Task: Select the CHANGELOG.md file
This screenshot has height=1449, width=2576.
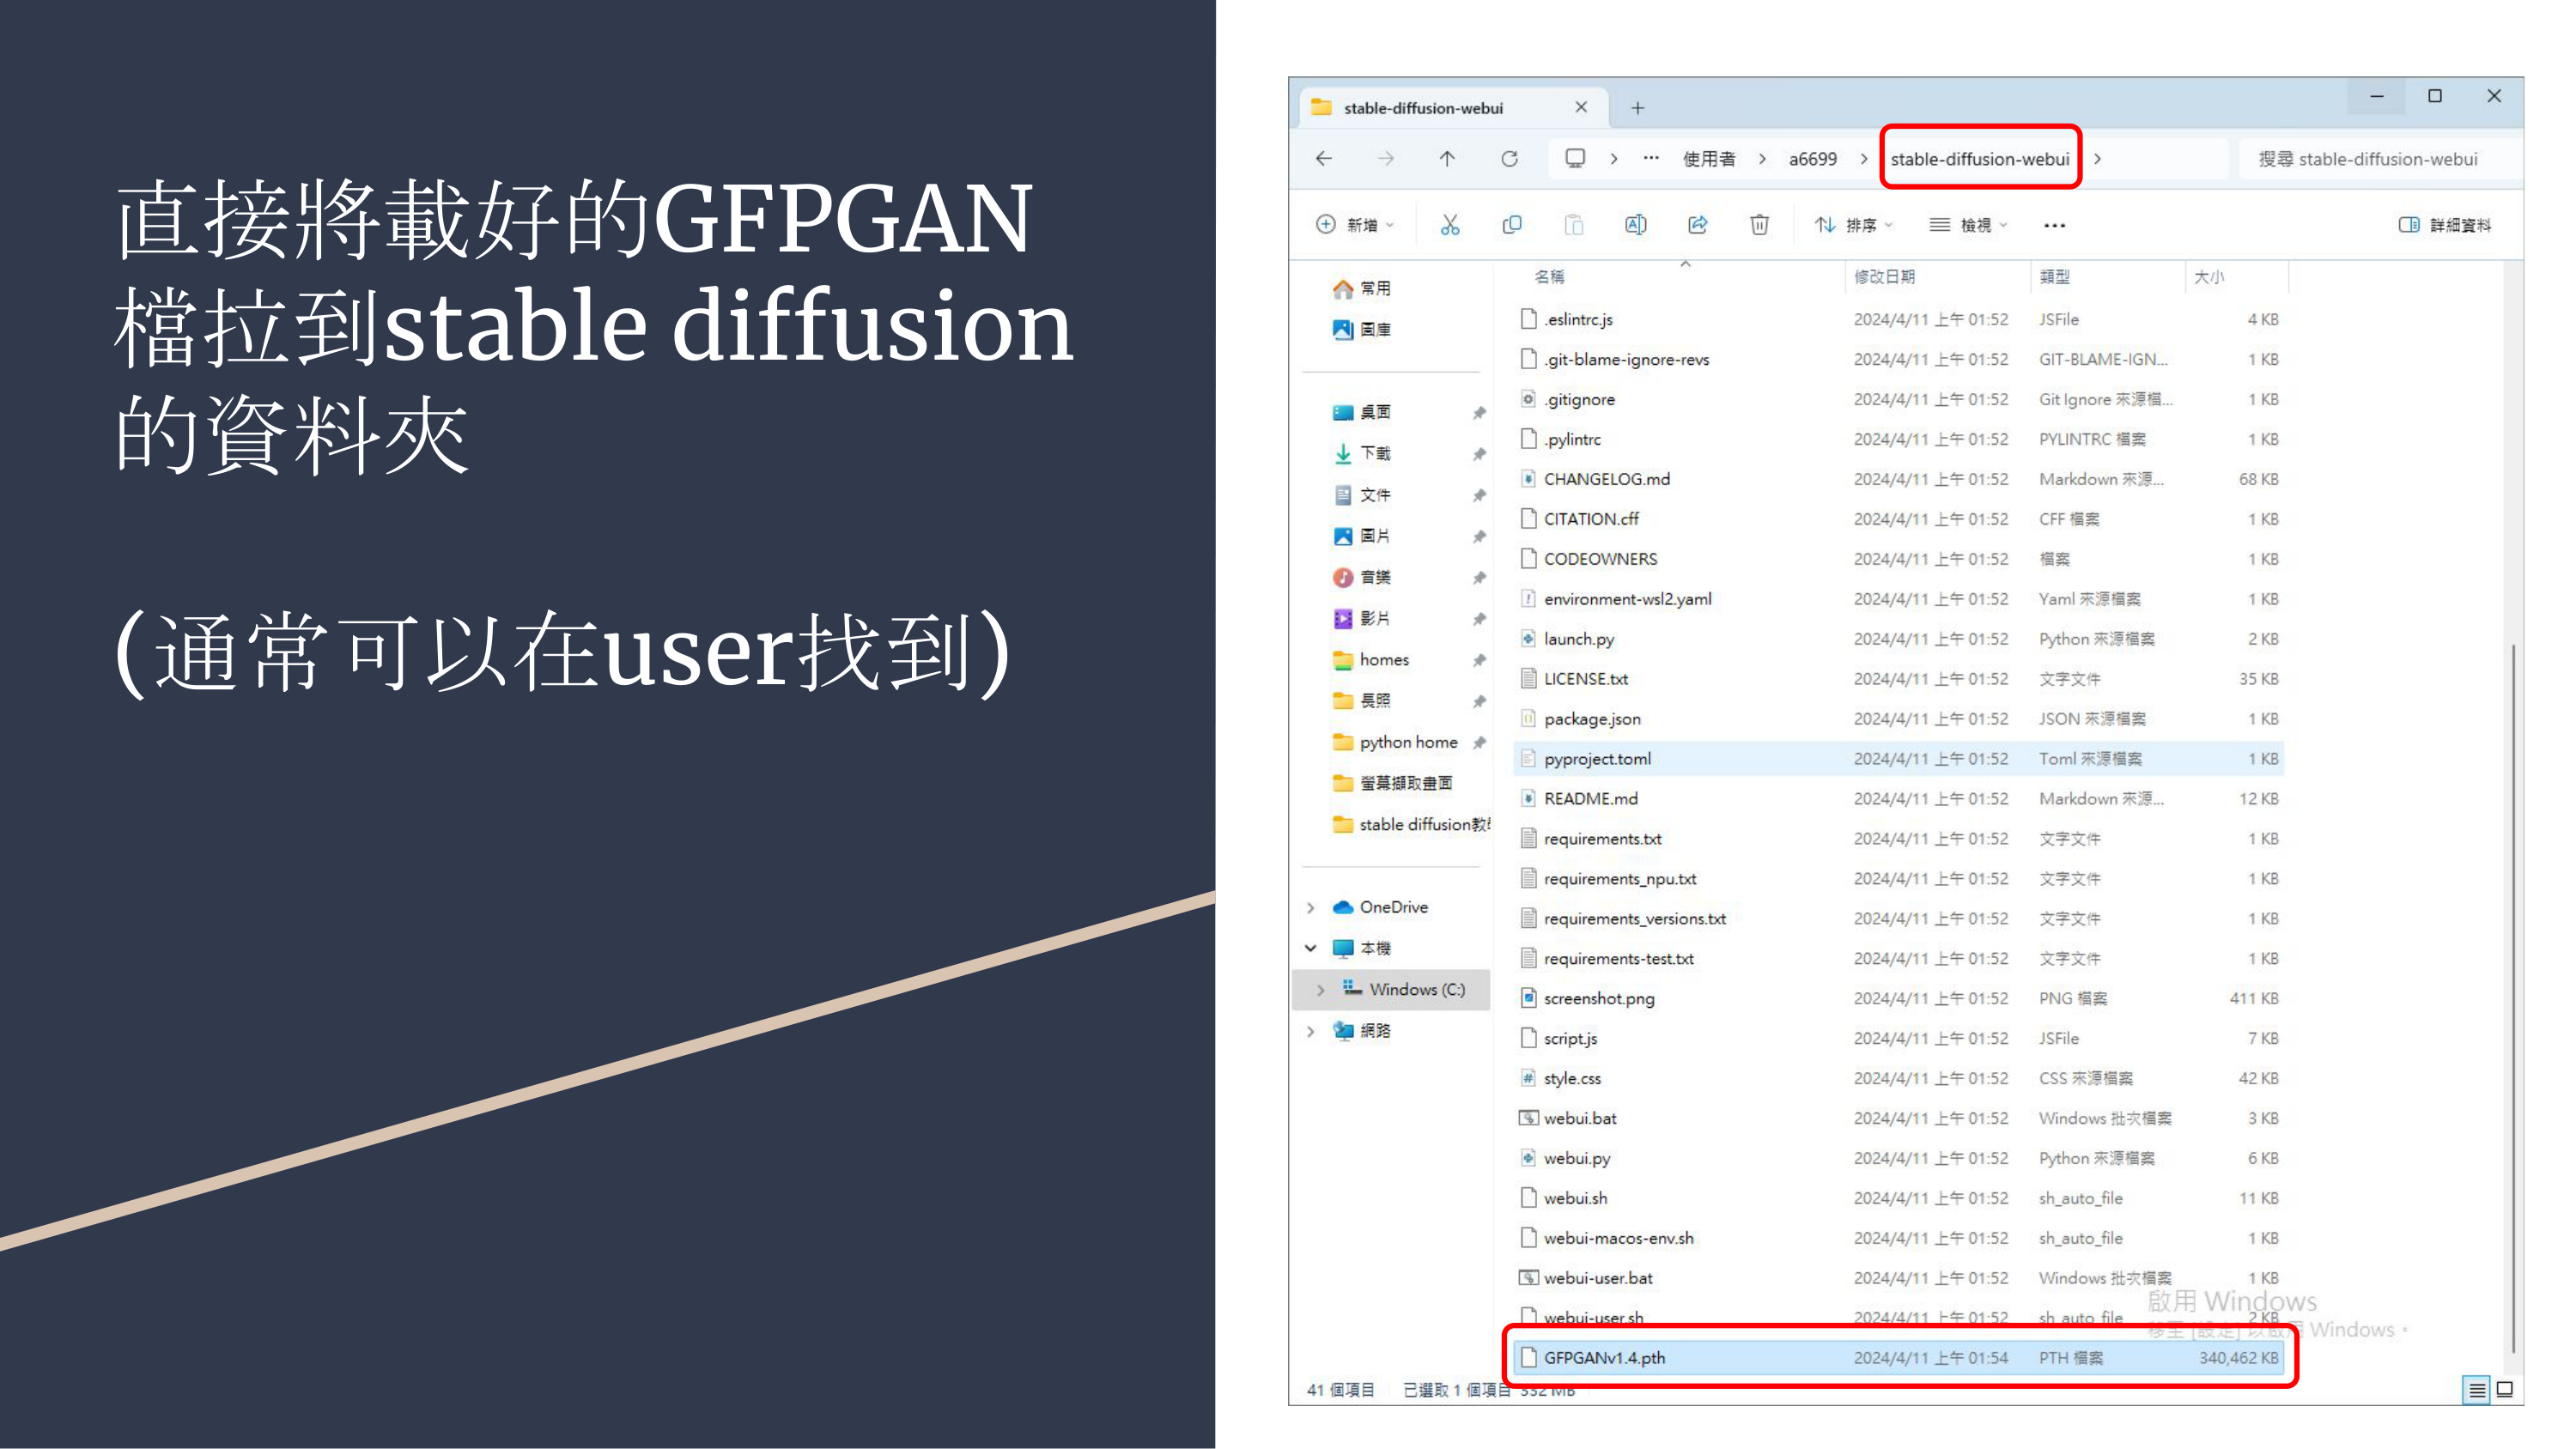Action: pyautogui.click(x=1898, y=479)
